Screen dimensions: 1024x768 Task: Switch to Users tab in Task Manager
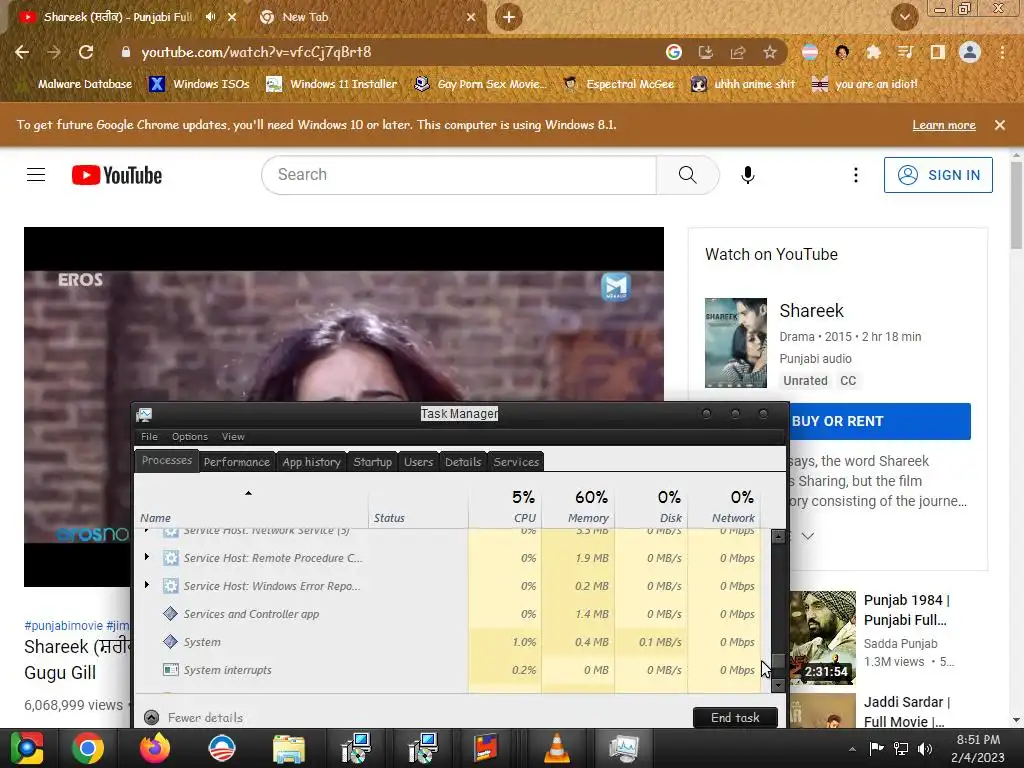click(x=418, y=462)
